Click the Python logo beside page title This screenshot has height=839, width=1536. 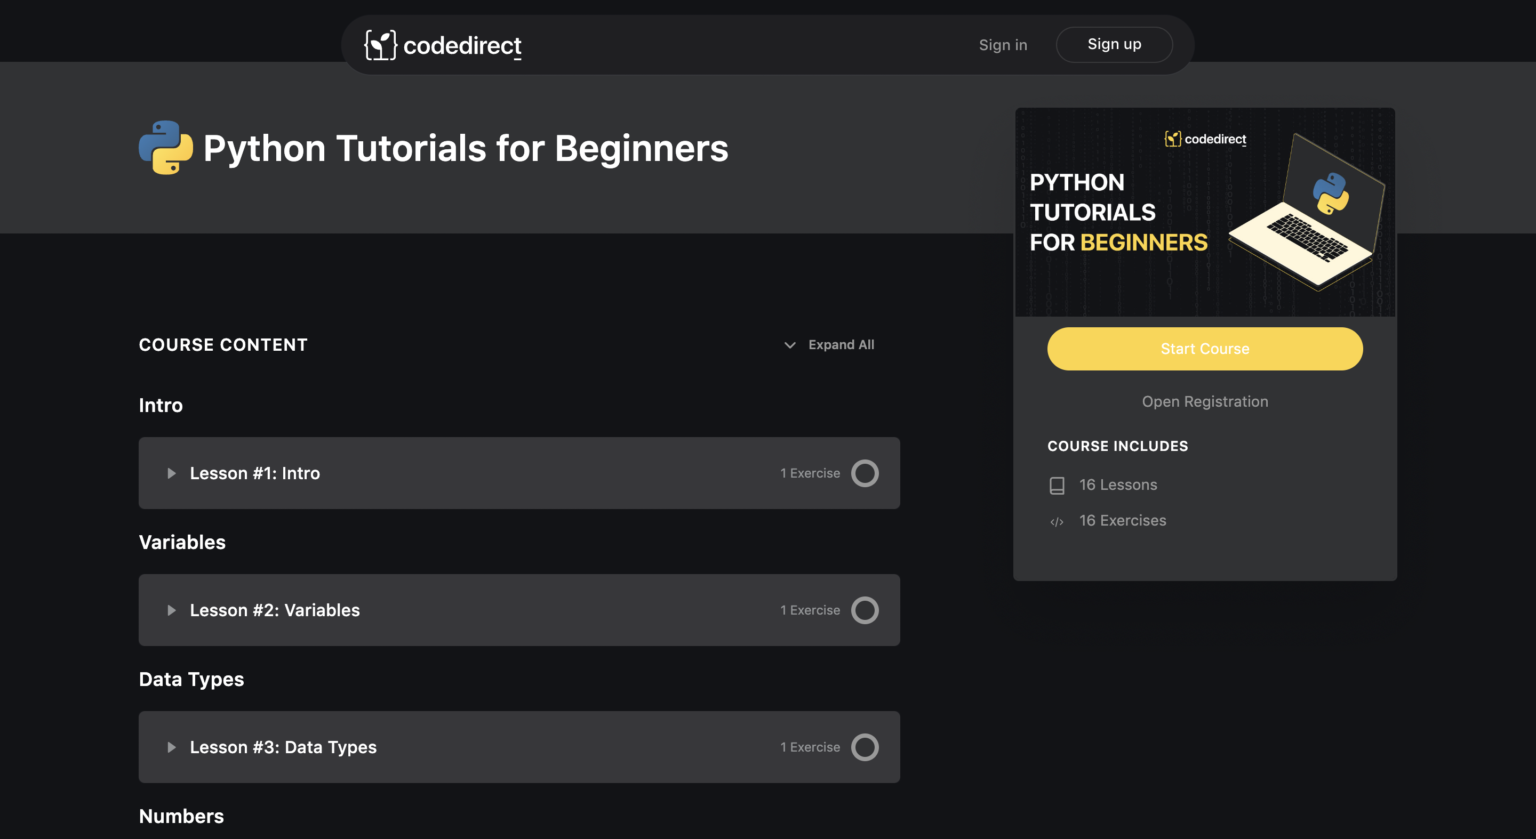click(x=166, y=148)
